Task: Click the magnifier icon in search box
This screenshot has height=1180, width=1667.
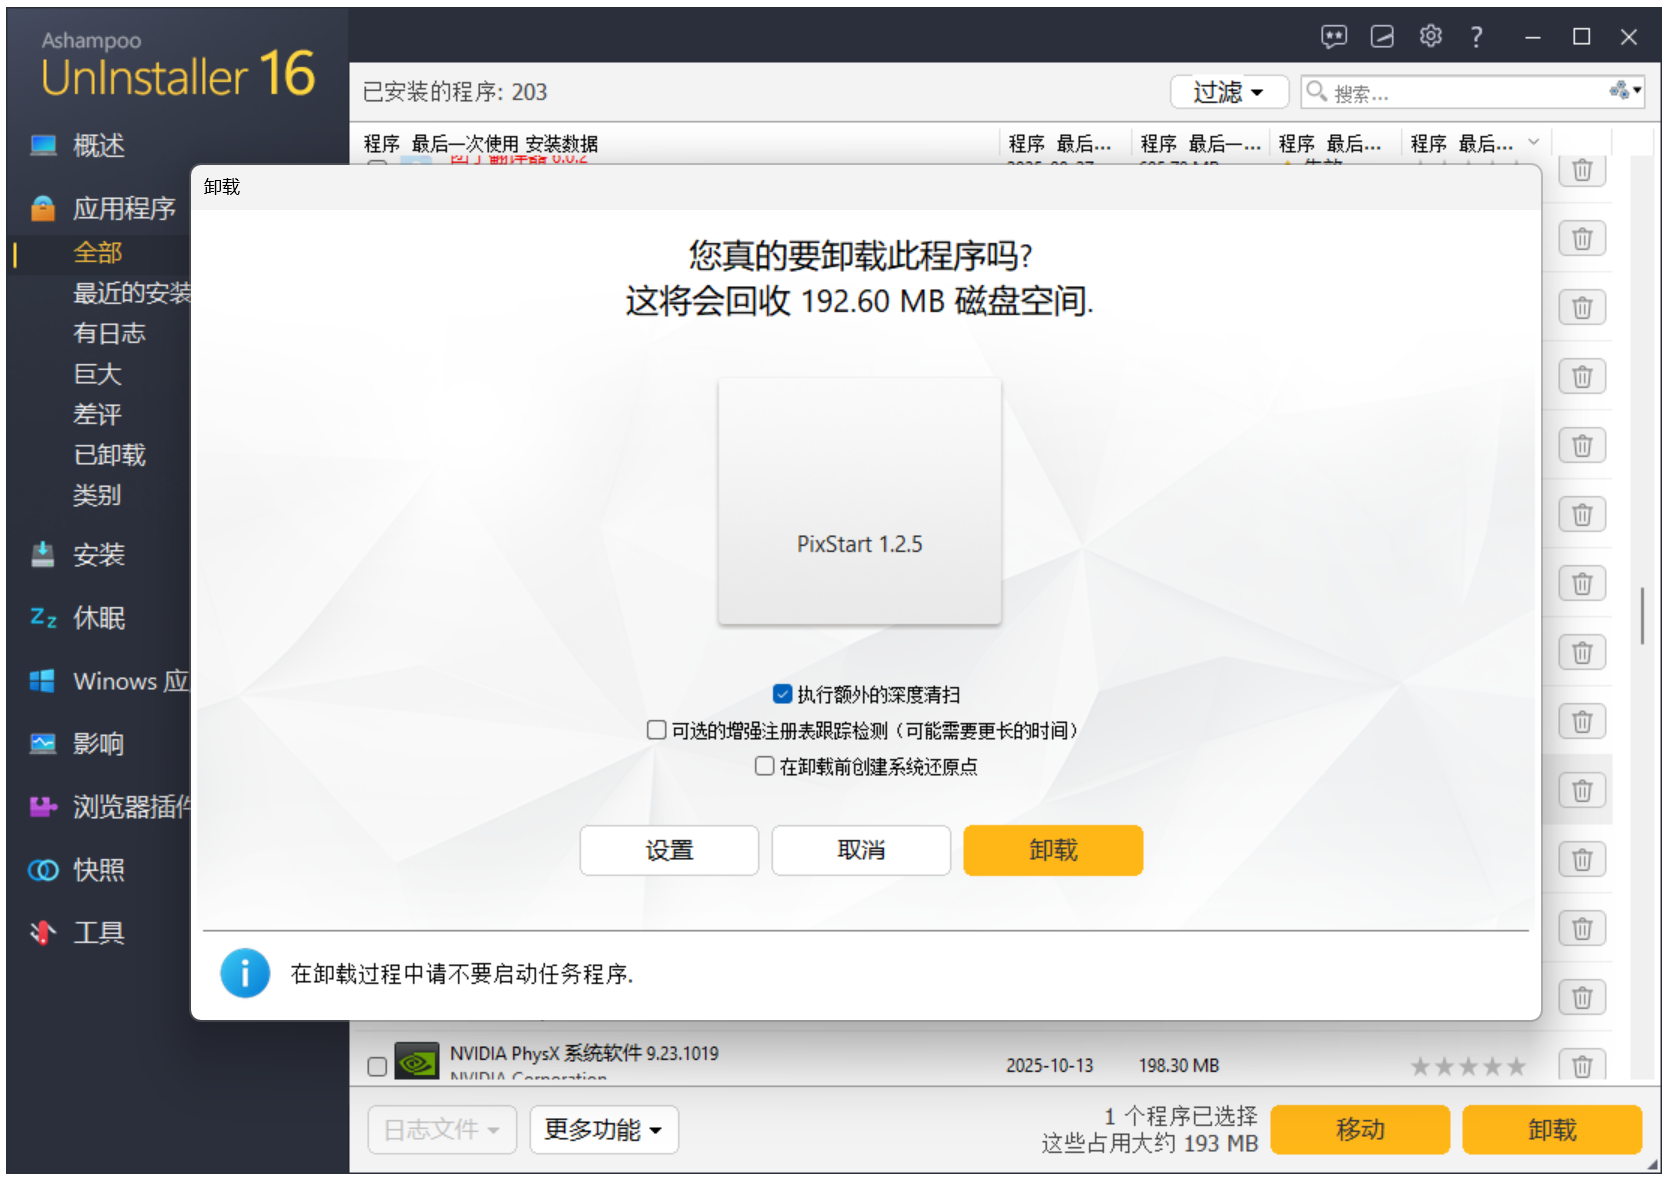Action: (x=1317, y=92)
